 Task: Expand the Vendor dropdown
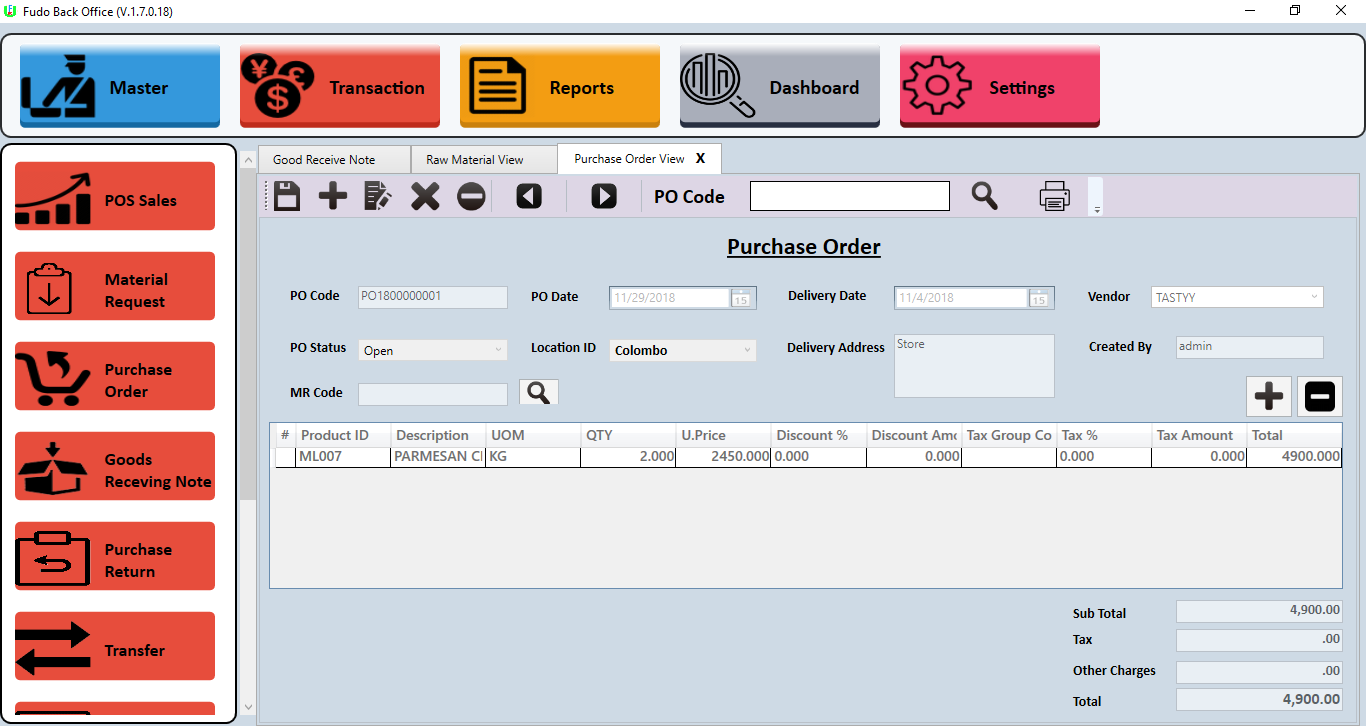tap(1313, 297)
